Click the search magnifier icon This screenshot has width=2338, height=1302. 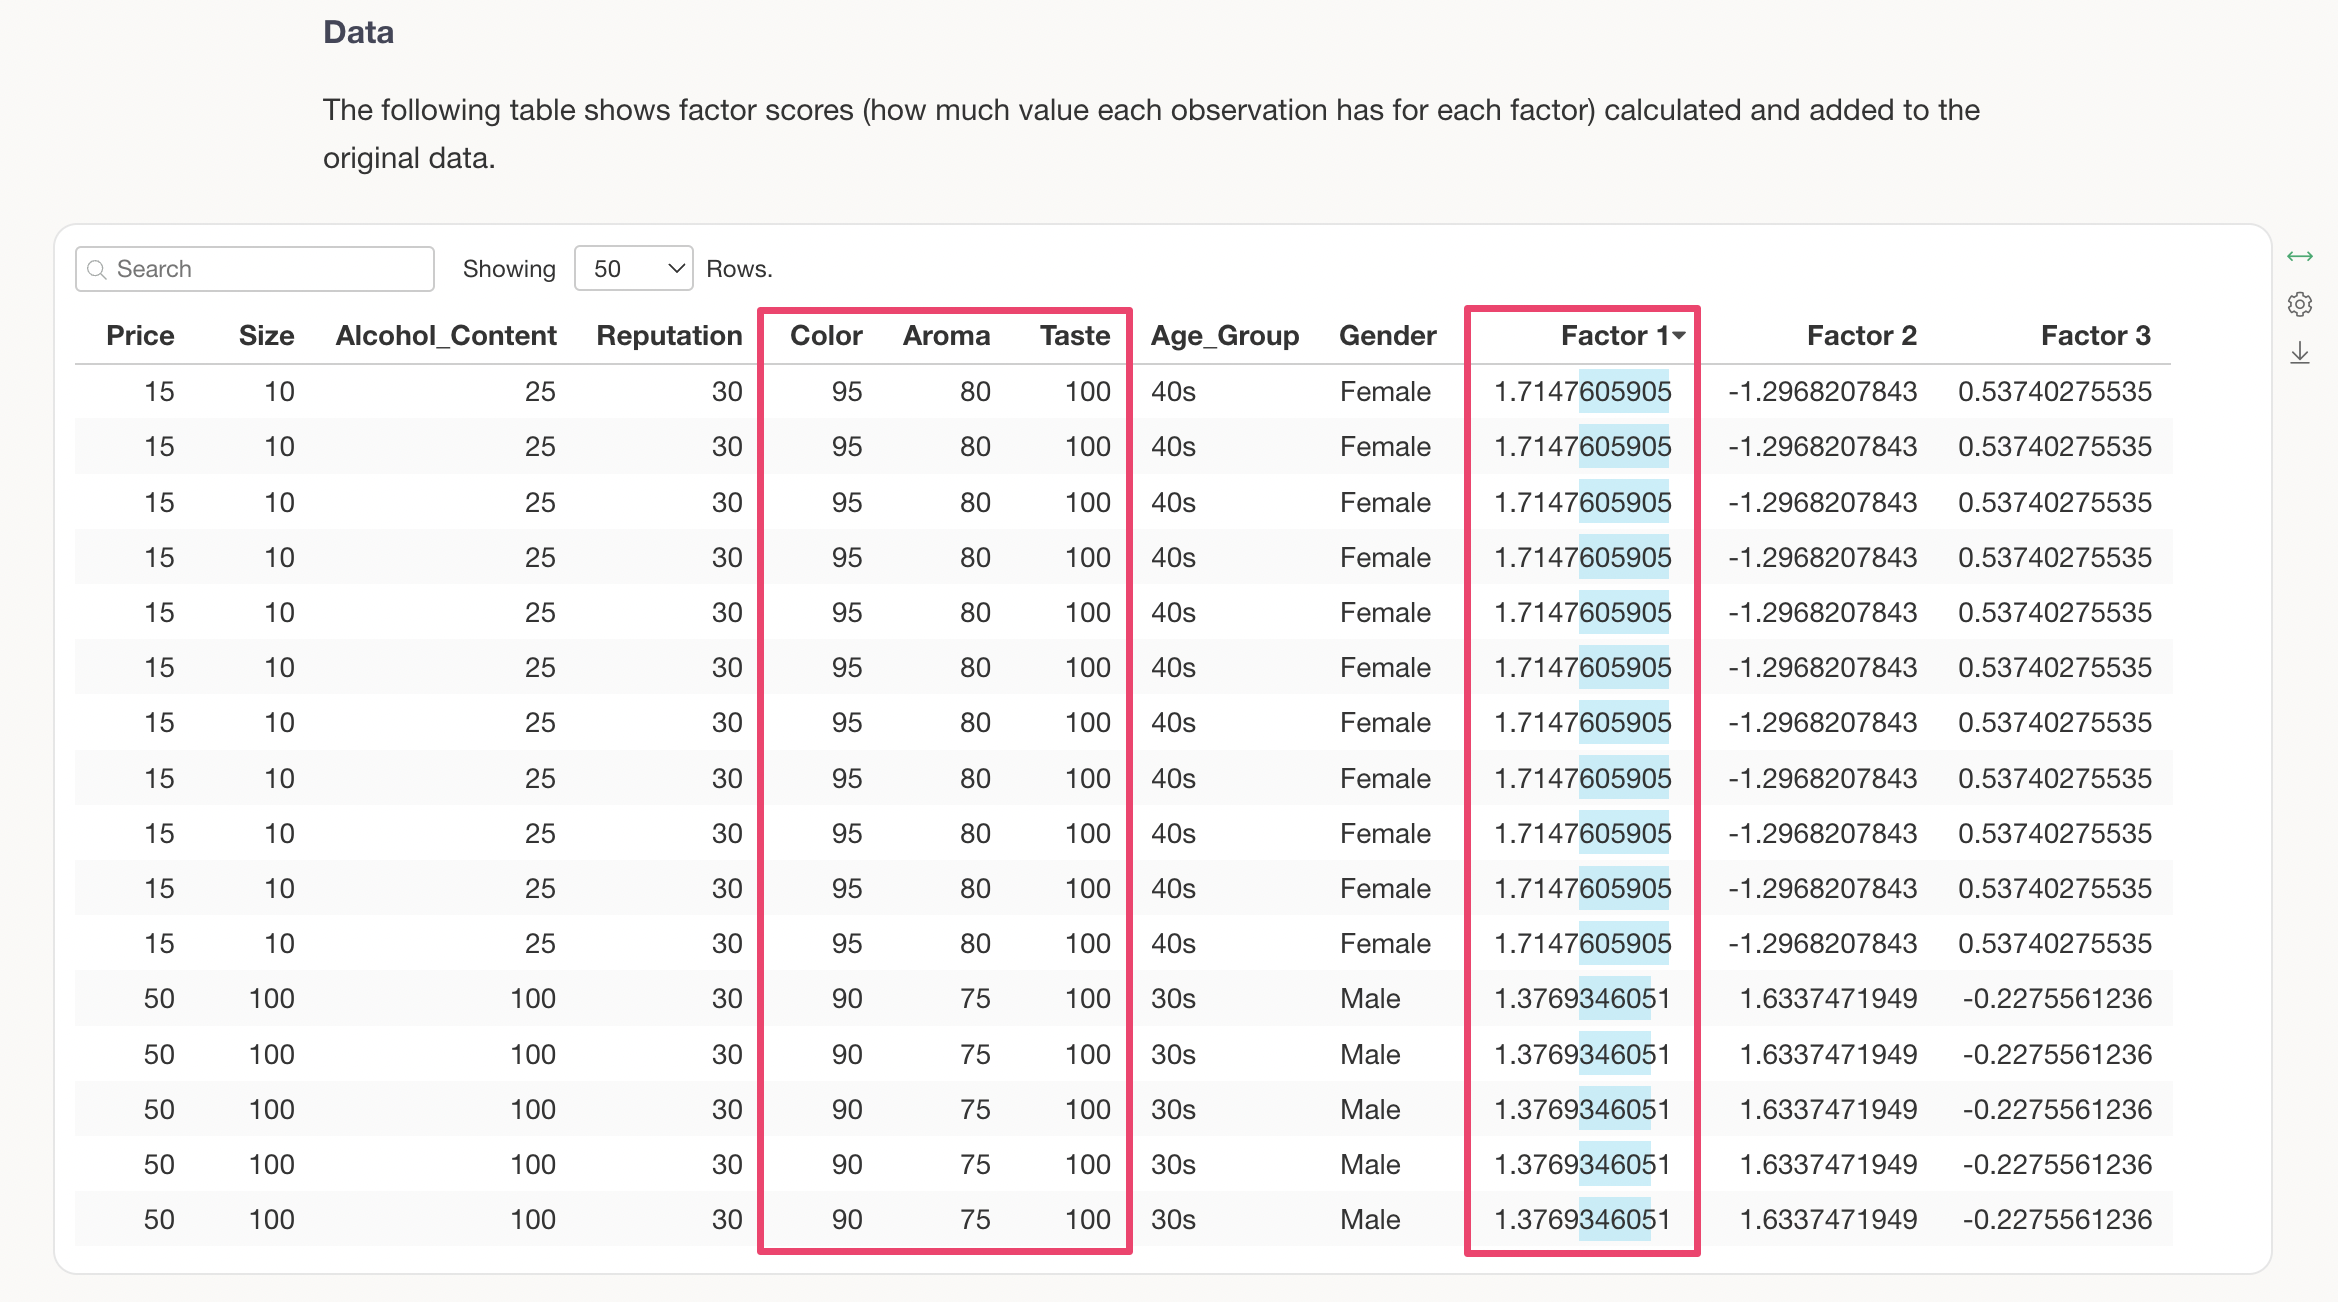click(97, 270)
